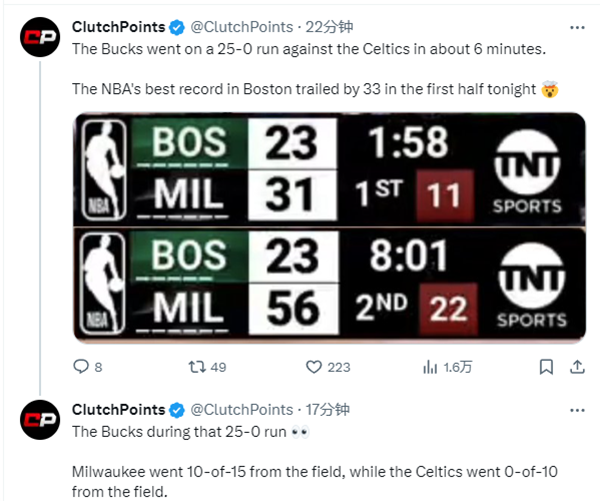View analytics showing 1.6万 views
The width and height of the screenshot is (600, 501).
[433, 367]
